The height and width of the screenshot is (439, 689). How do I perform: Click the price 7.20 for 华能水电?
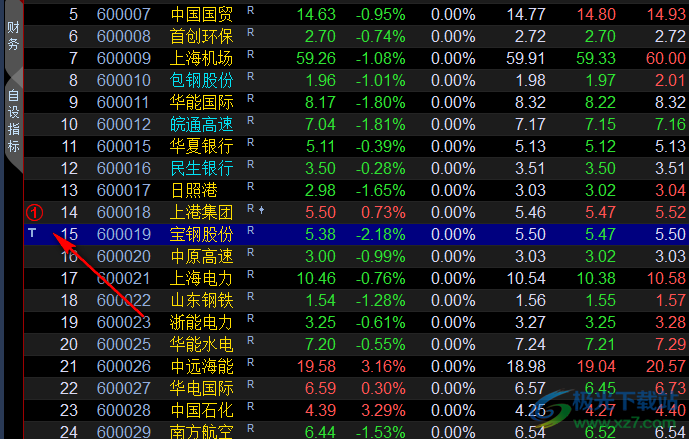coord(320,344)
